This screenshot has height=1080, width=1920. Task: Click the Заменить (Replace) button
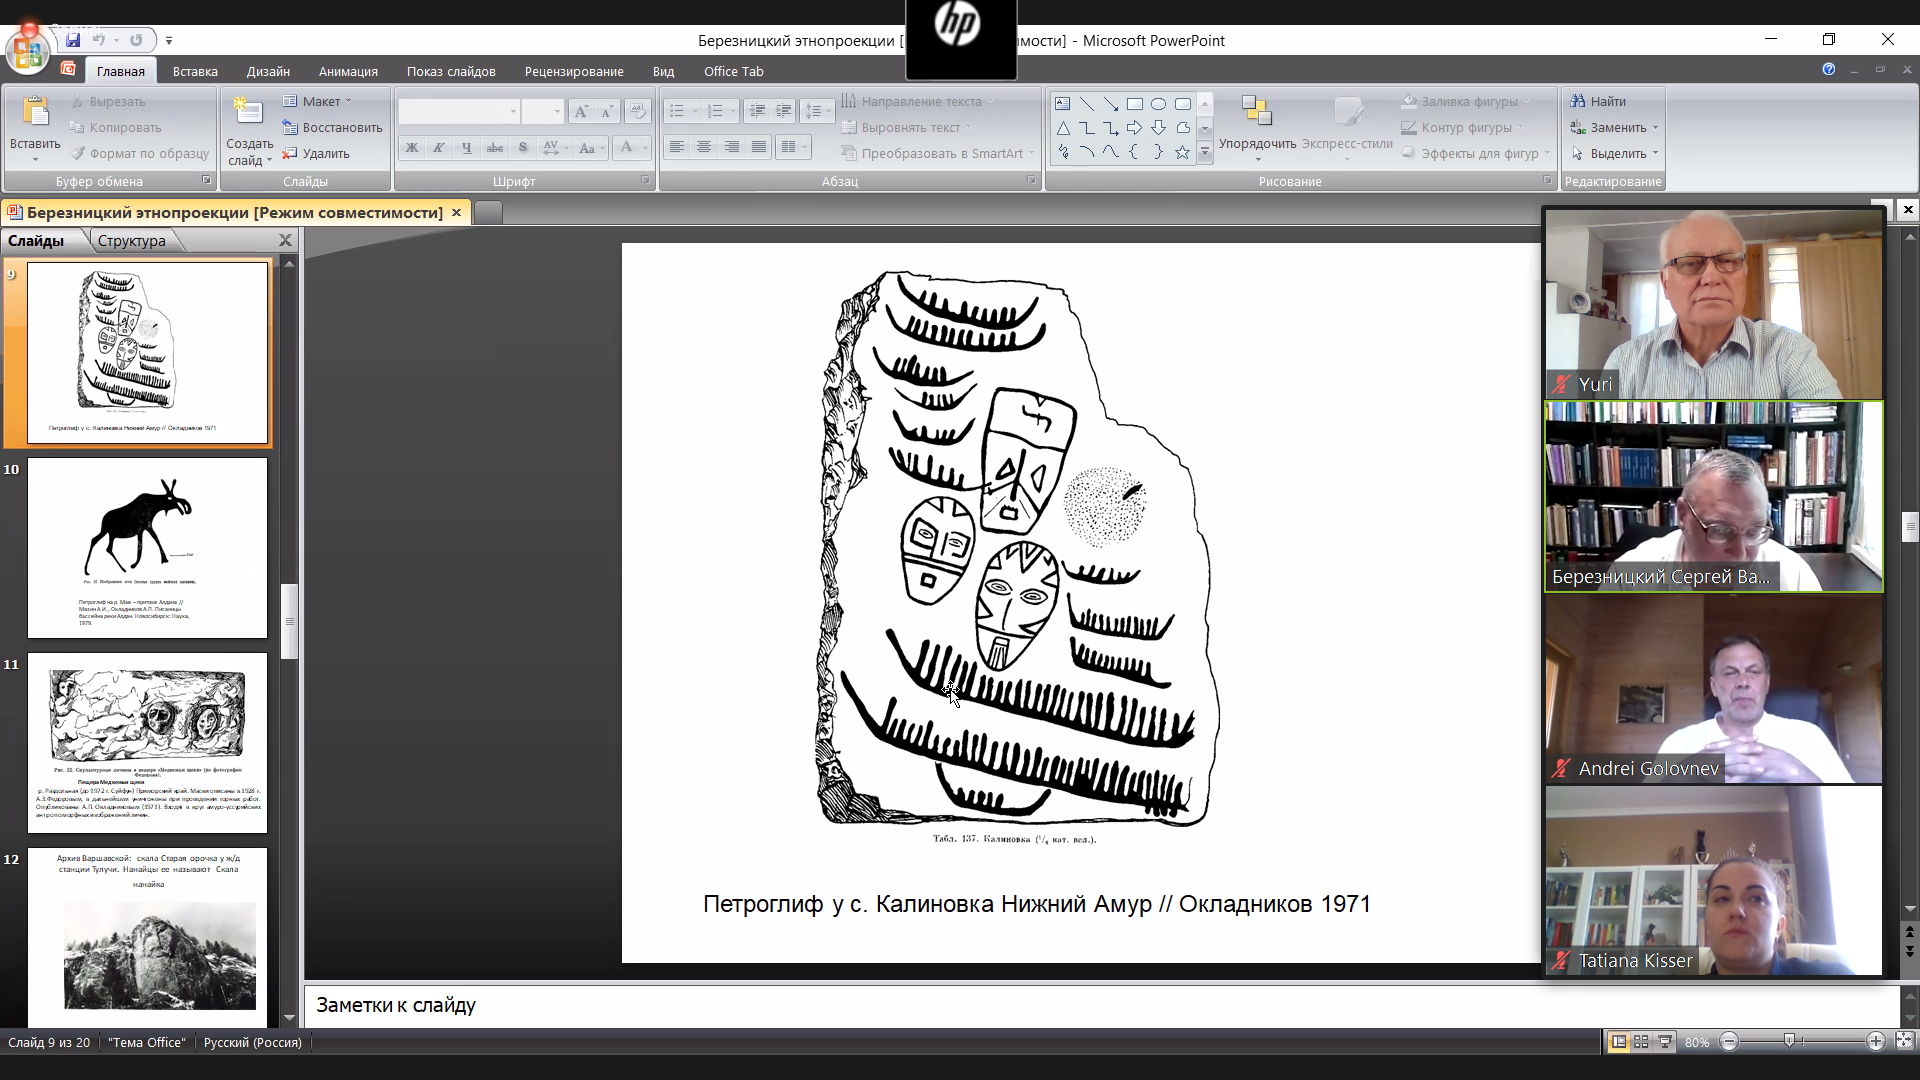tap(1613, 127)
